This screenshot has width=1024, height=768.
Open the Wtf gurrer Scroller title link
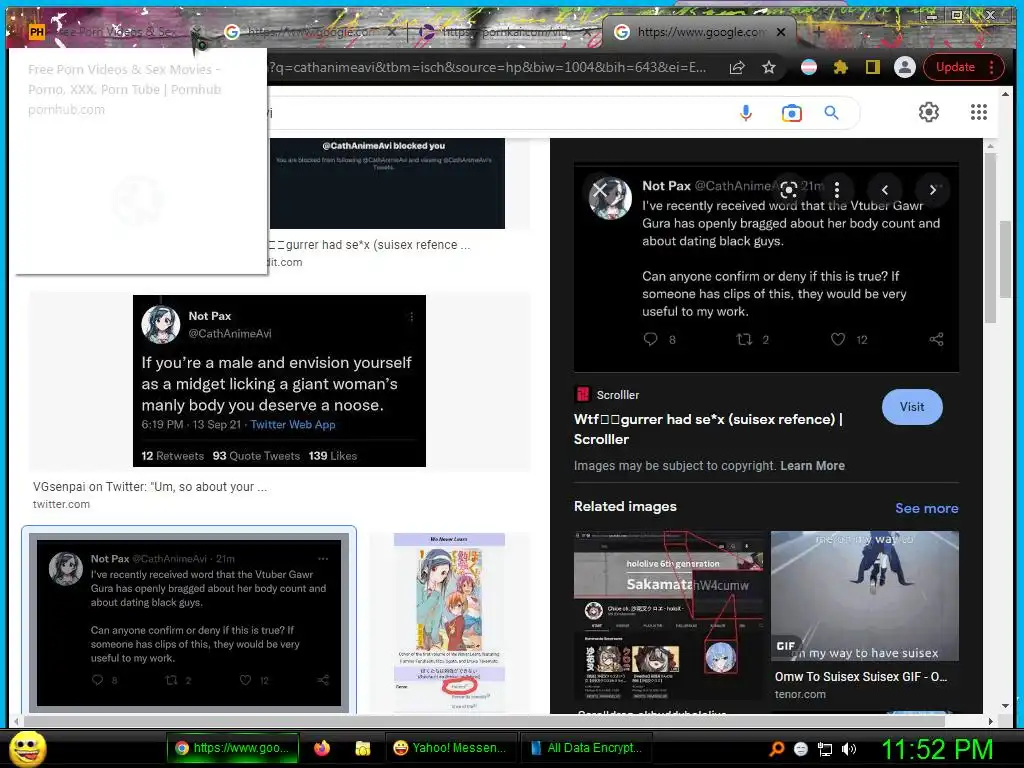[x=709, y=429]
